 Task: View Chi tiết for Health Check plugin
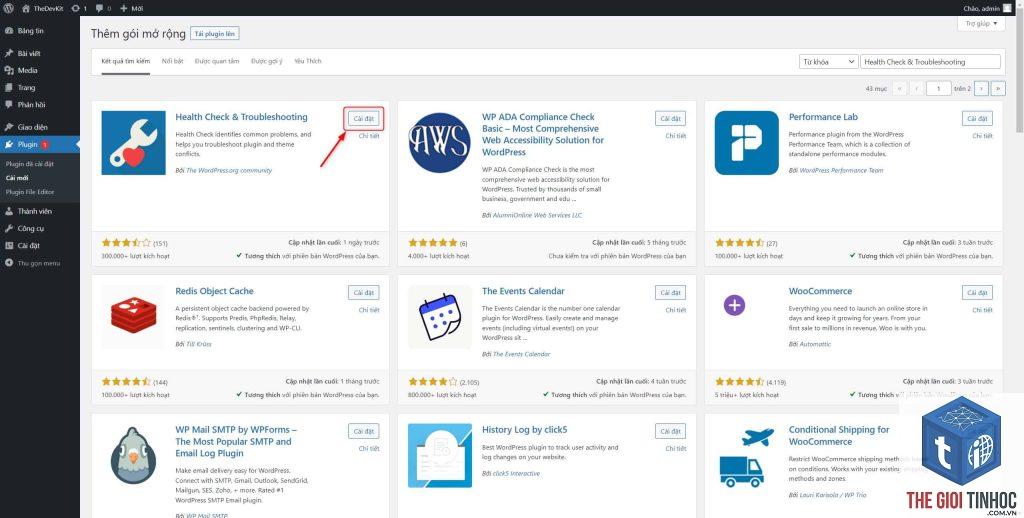pos(368,136)
